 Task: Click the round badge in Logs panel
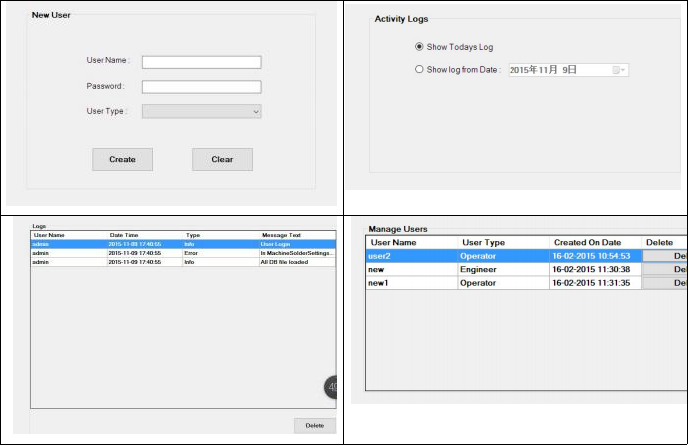(x=331, y=388)
